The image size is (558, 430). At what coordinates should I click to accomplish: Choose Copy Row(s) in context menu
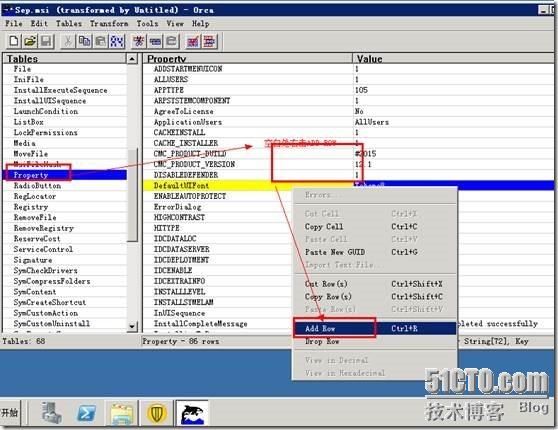[x=374, y=297]
